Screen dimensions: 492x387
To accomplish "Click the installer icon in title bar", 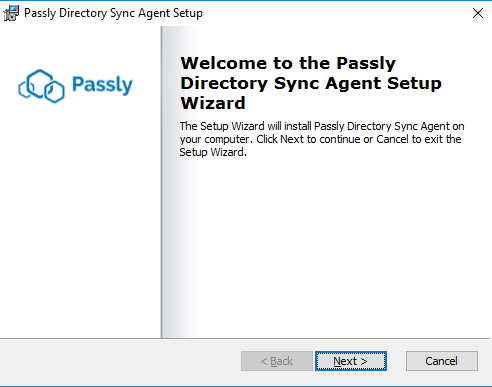I will pyautogui.click(x=11, y=13).
